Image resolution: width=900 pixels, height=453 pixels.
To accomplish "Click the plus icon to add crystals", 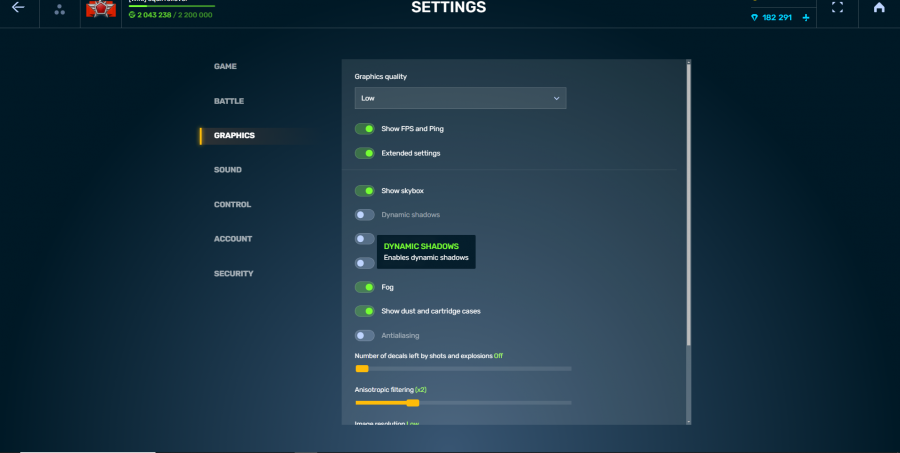I will [x=806, y=18].
